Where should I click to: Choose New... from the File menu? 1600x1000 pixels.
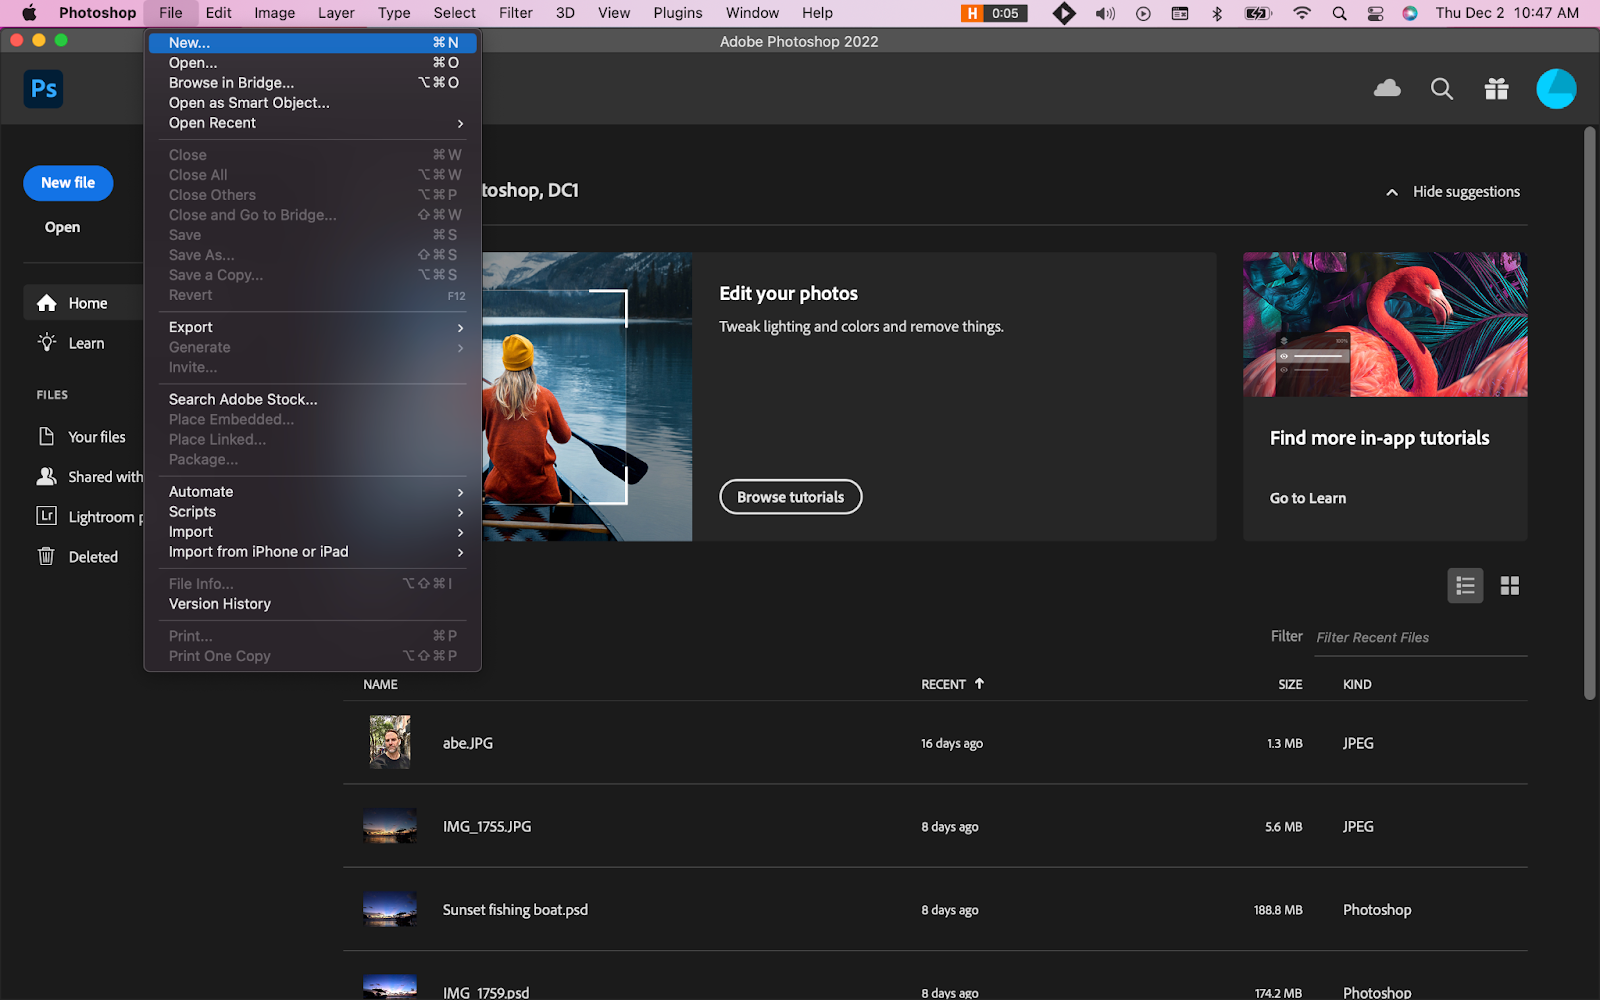tap(313, 43)
